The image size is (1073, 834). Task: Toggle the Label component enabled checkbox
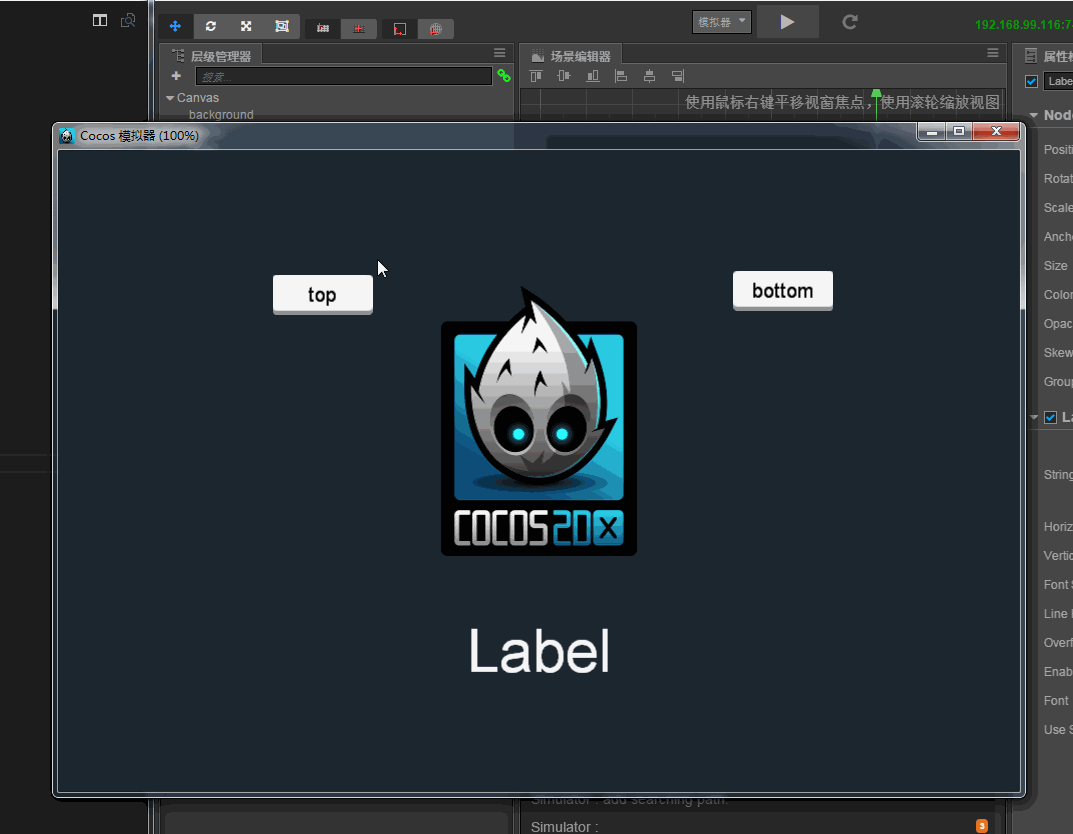click(1050, 417)
